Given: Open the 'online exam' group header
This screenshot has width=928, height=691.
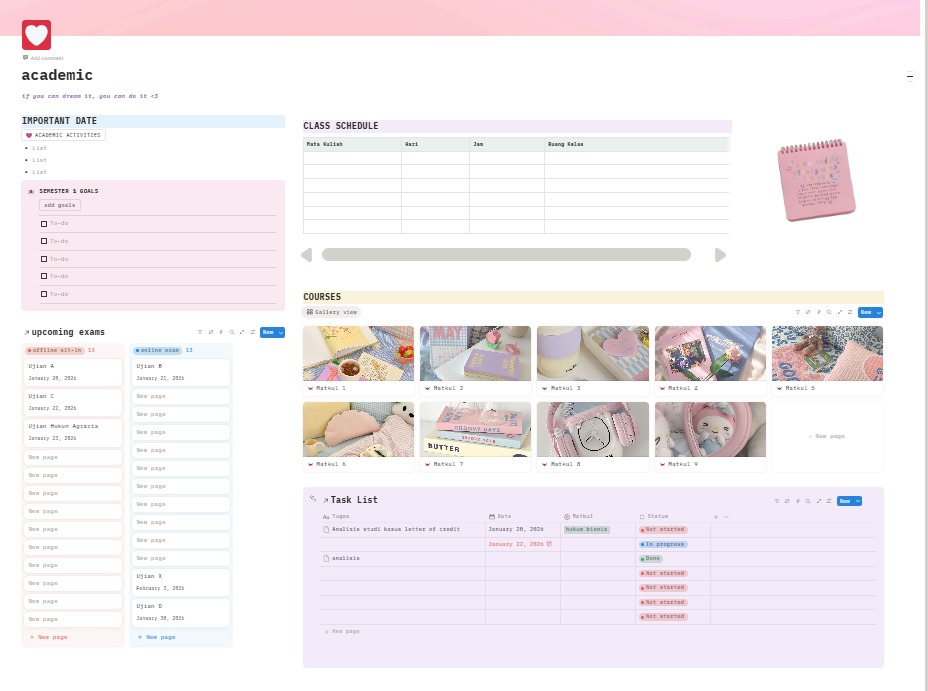Looking at the screenshot, I should [157, 350].
